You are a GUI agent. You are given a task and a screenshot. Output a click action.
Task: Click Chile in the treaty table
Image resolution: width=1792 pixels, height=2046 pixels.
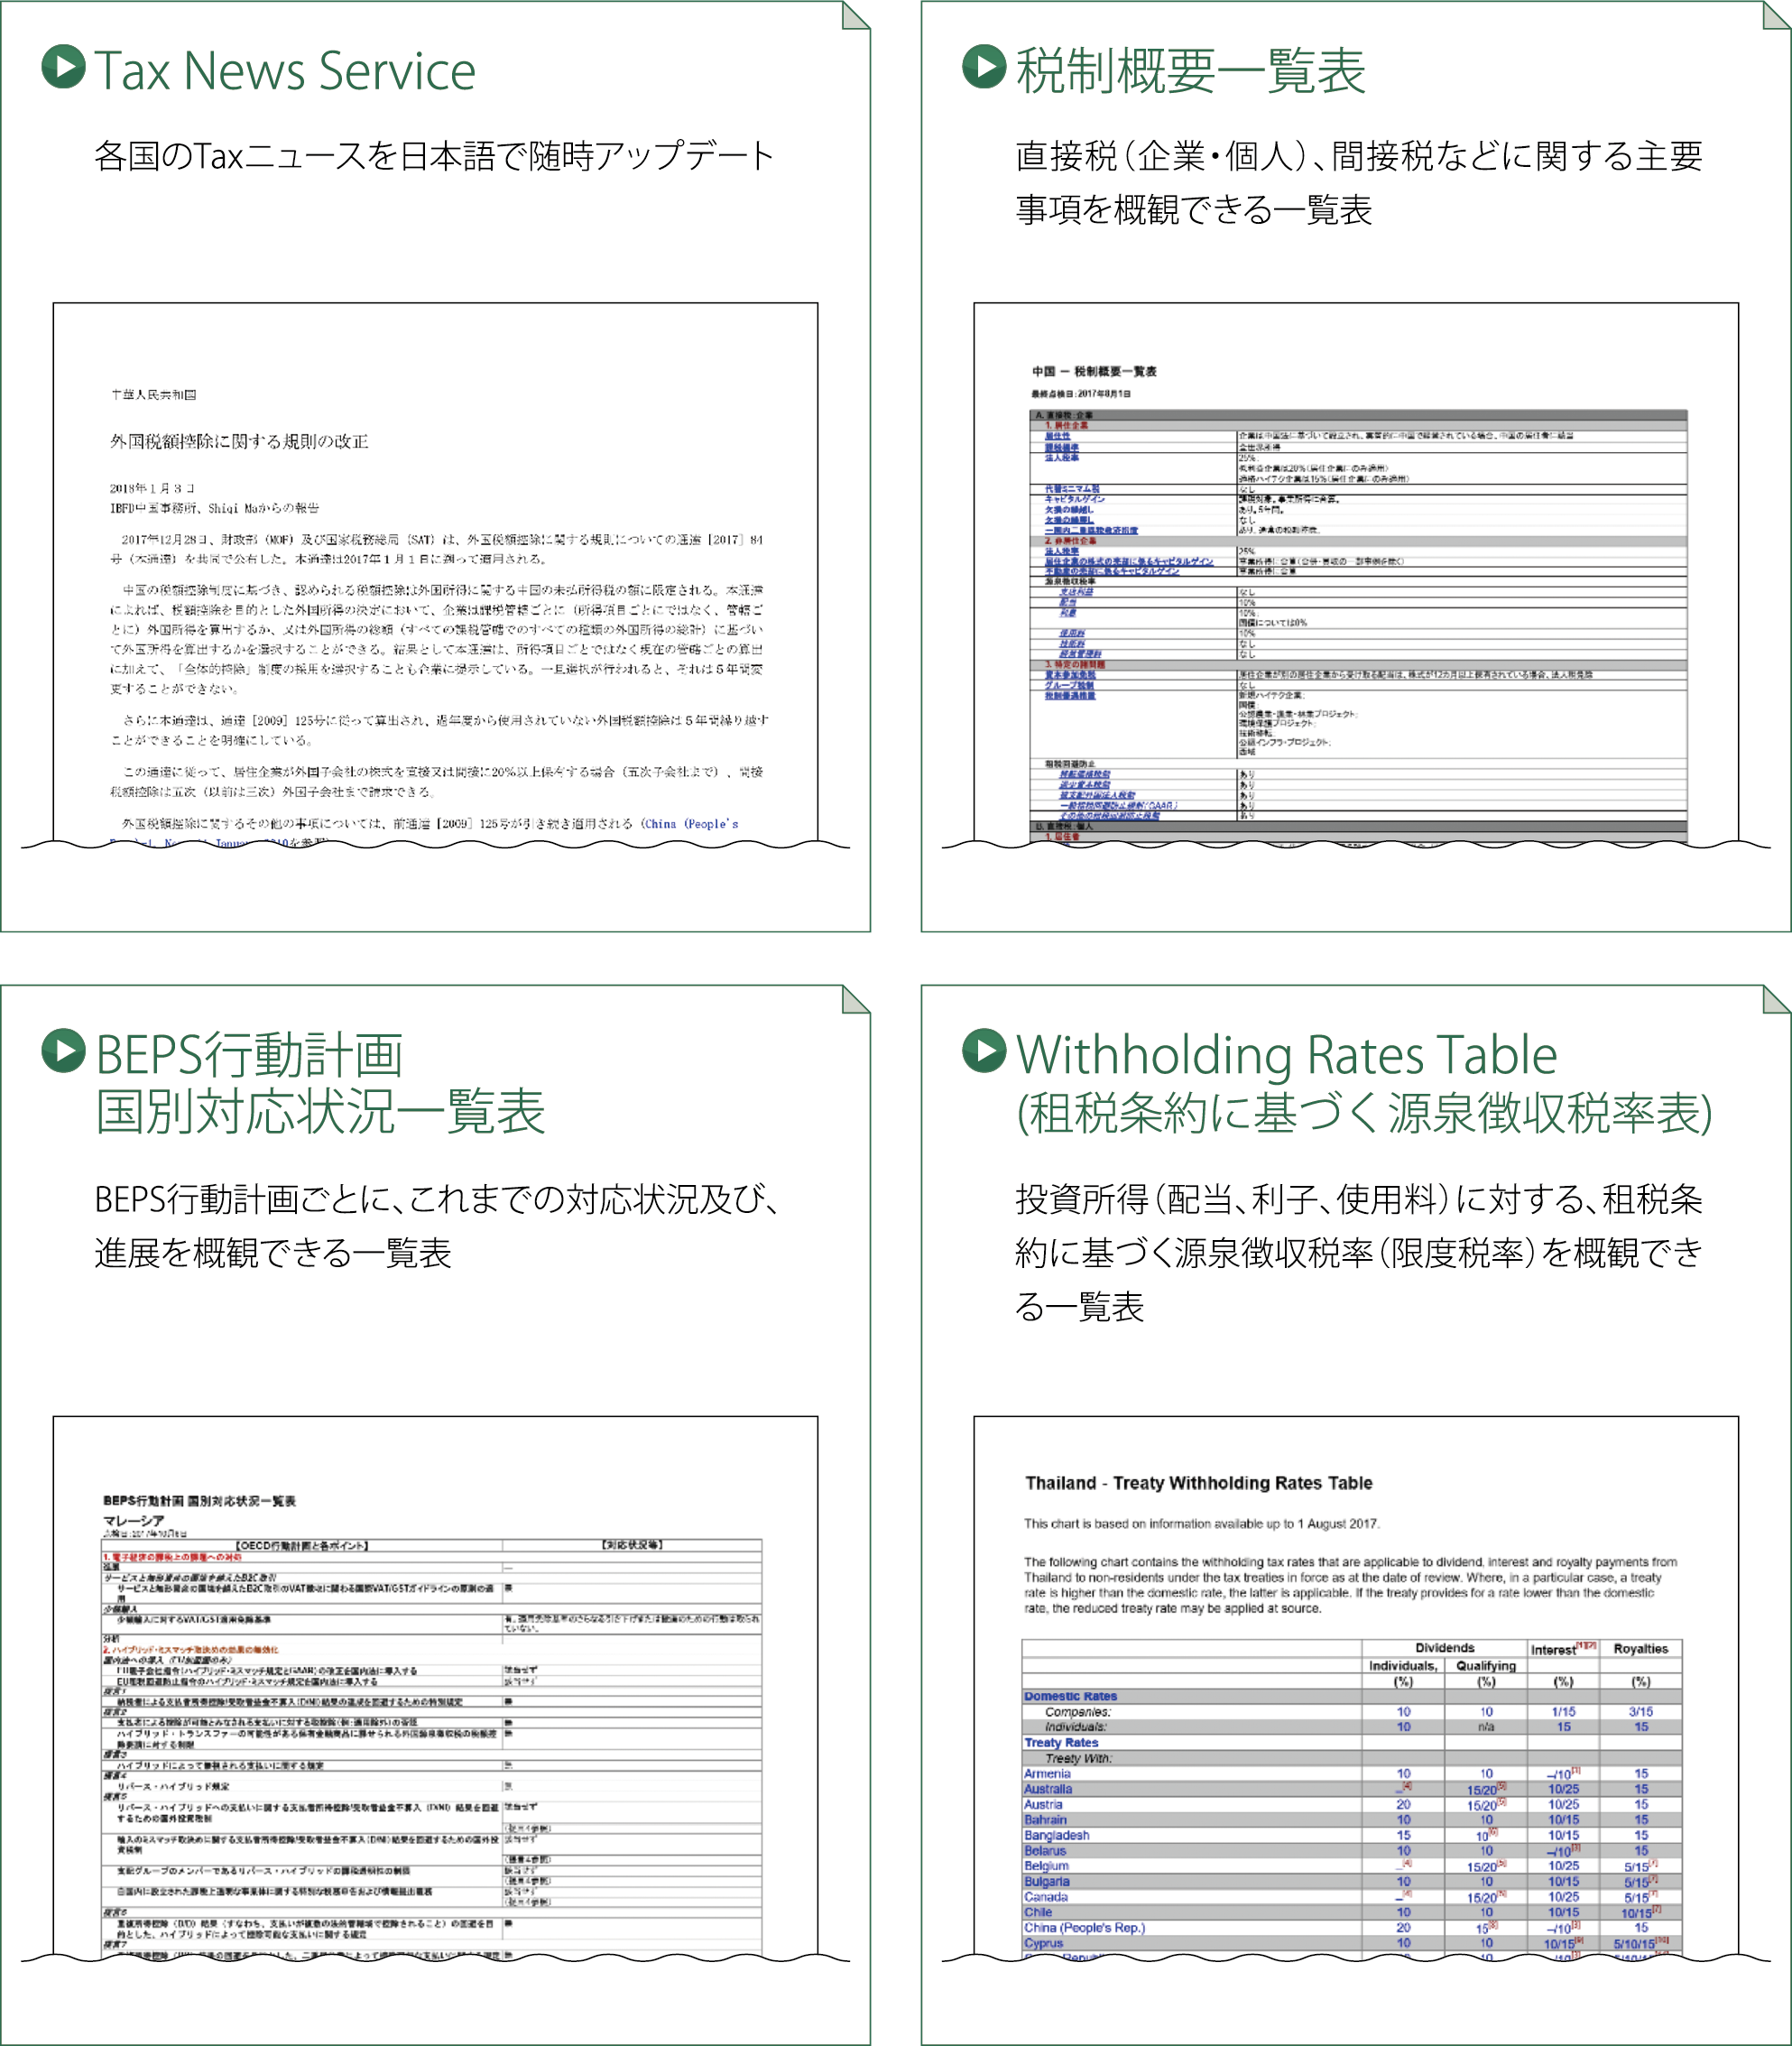(1038, 1912)
